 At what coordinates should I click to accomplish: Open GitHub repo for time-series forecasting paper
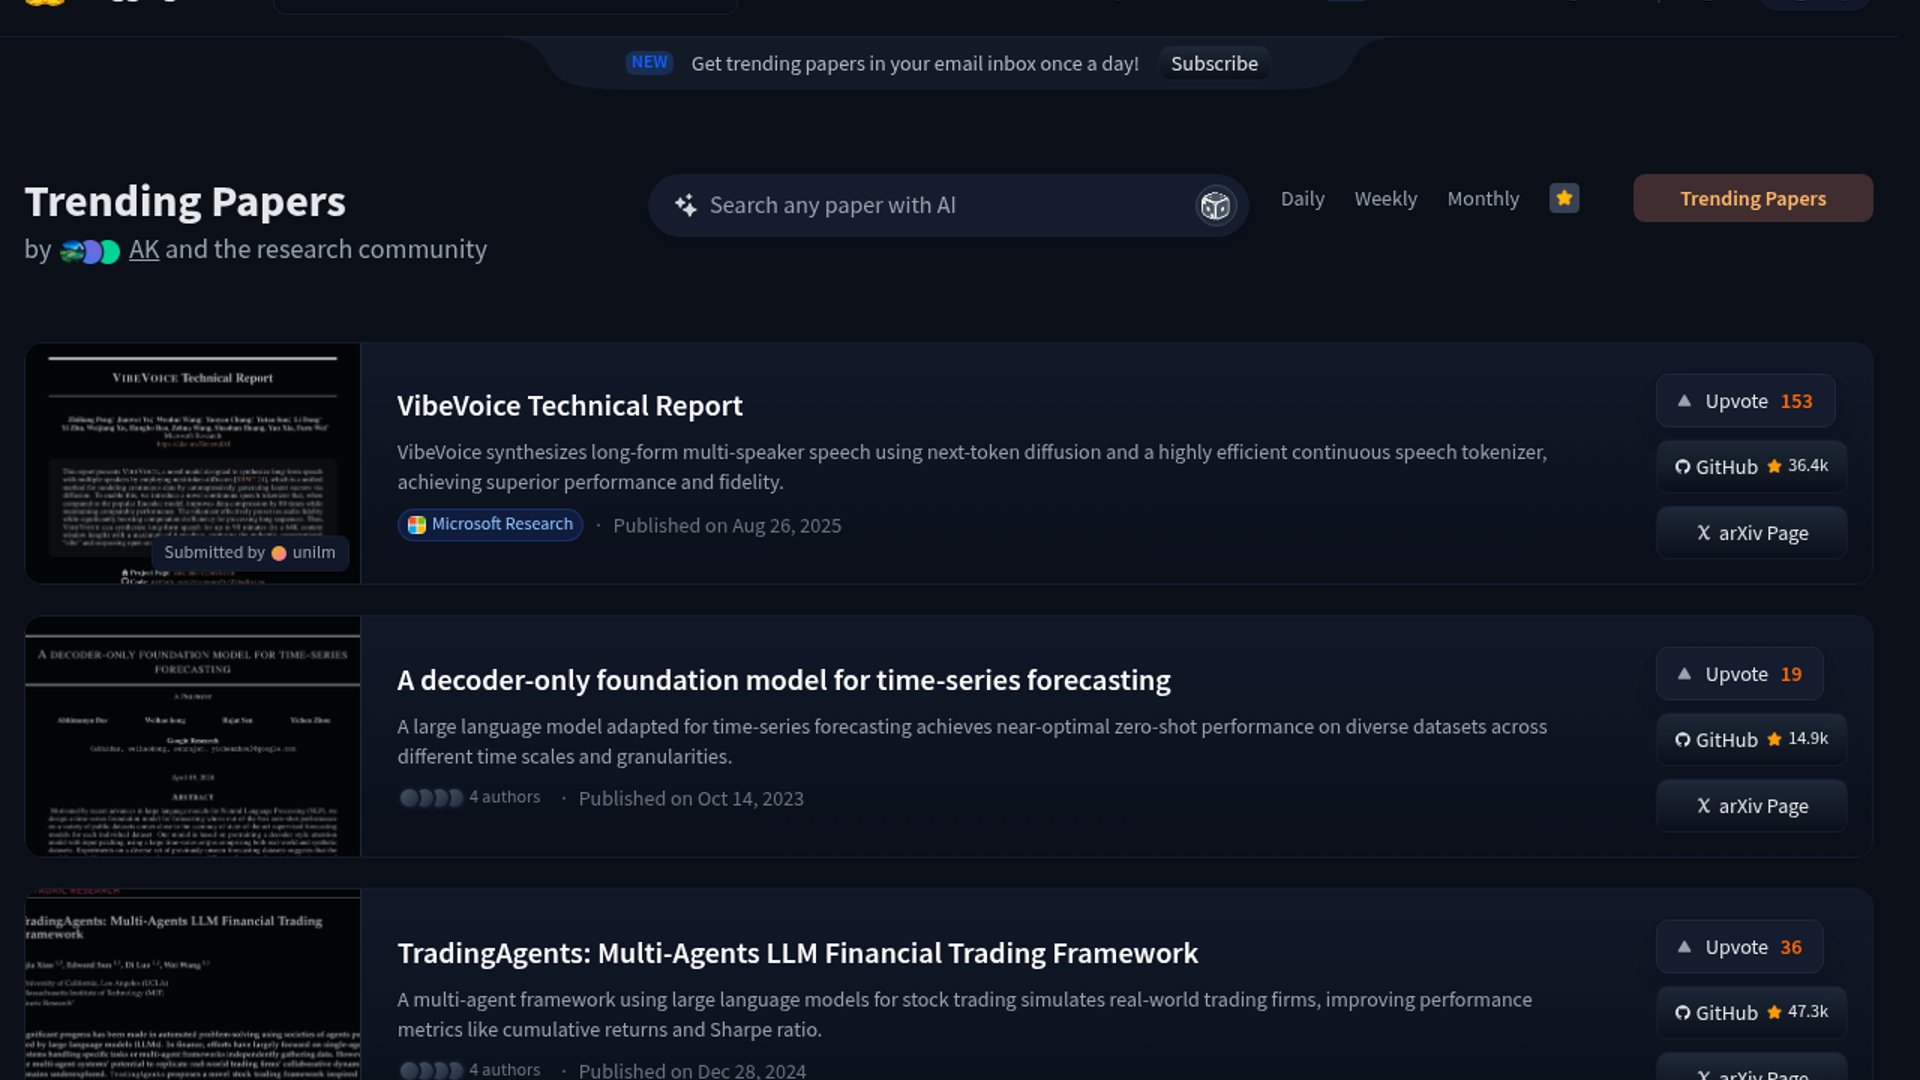click(x=1751, y=740)
